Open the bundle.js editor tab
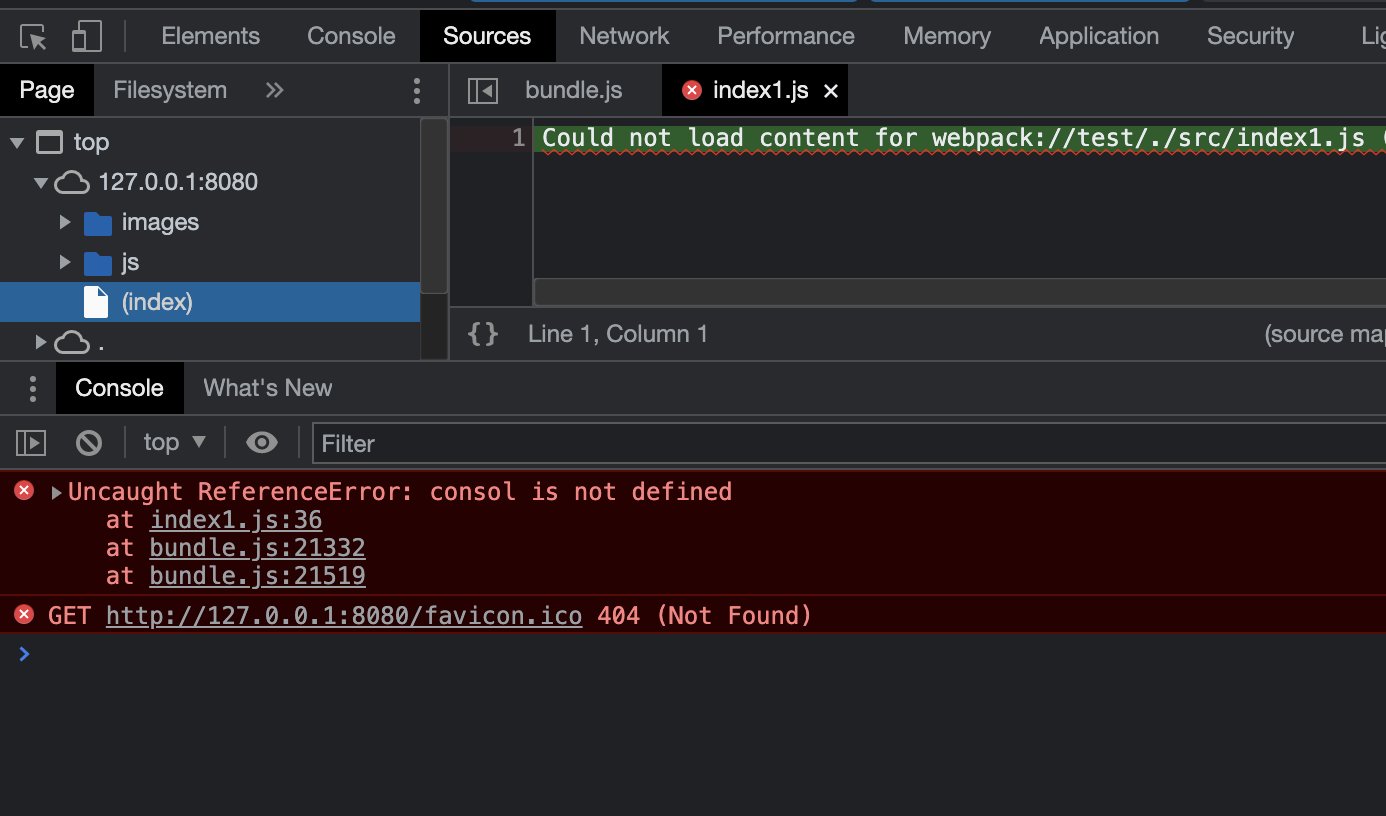Image resolution: width=1386 pixels, height=816 pixels. (x=573, y=91)
